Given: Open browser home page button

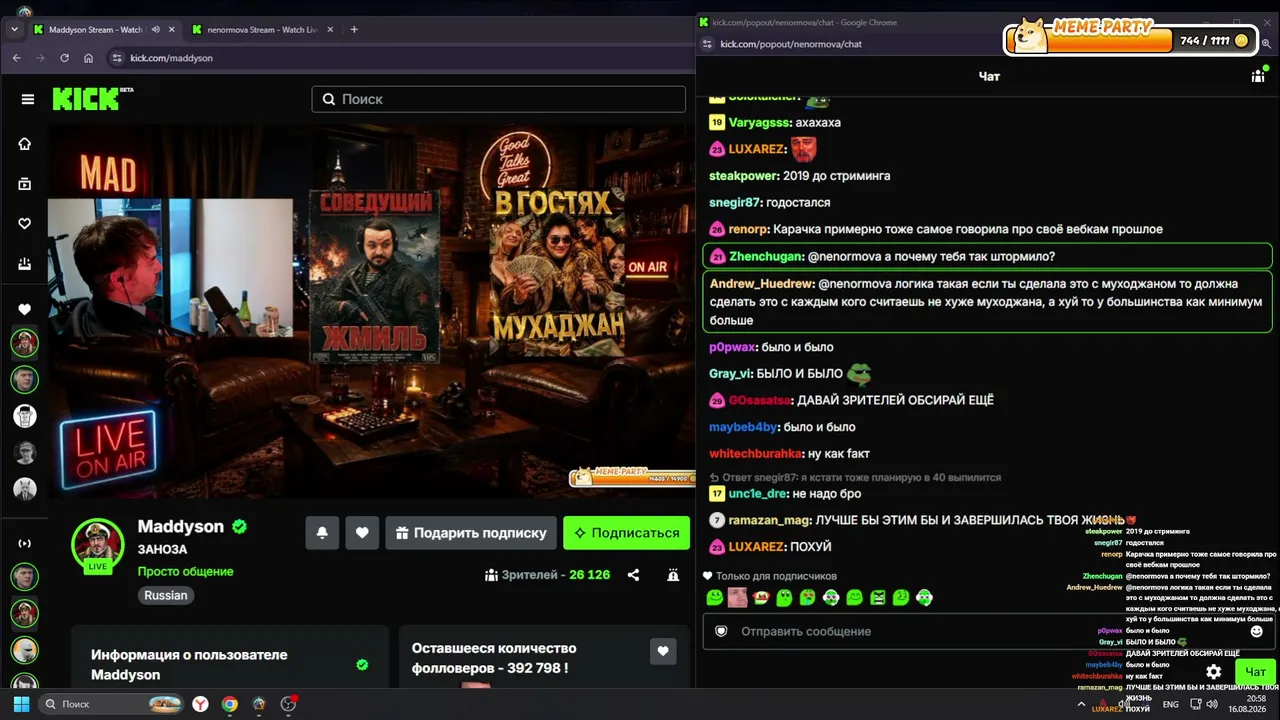Looking at the screenshot, I should pos(89,58).
